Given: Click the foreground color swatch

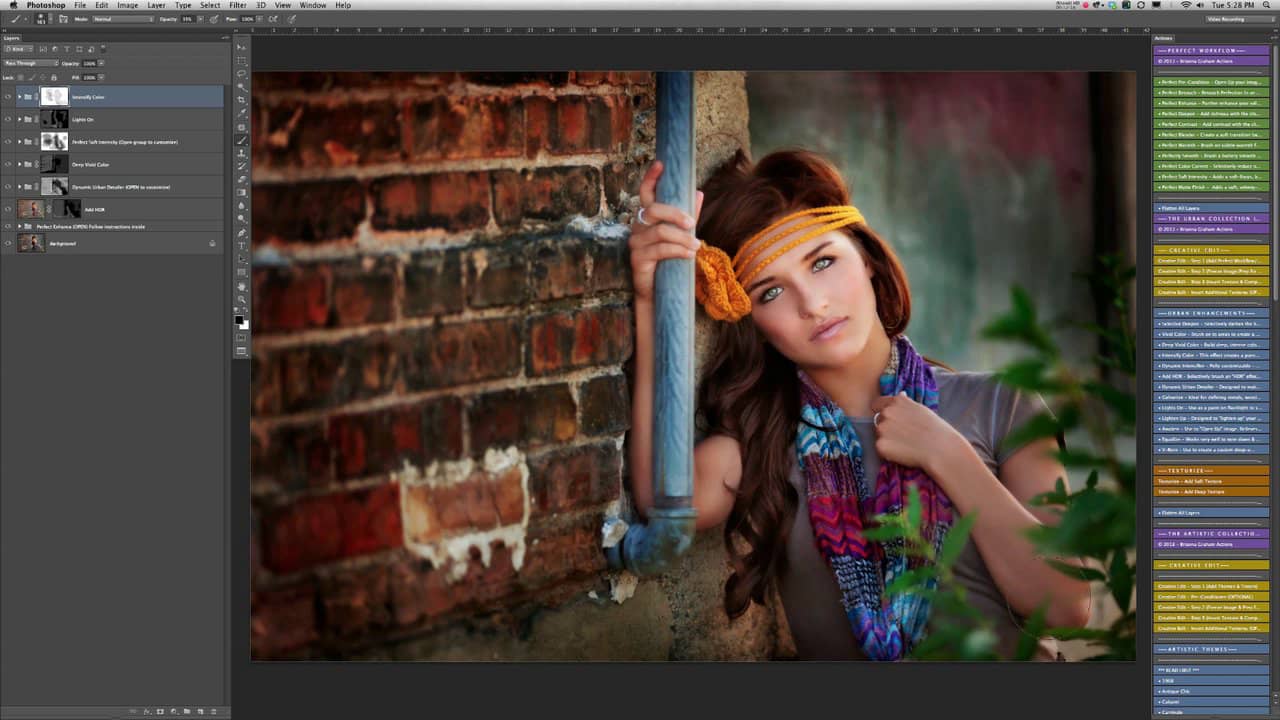Looking at the screenshot, I should (239, 319).
